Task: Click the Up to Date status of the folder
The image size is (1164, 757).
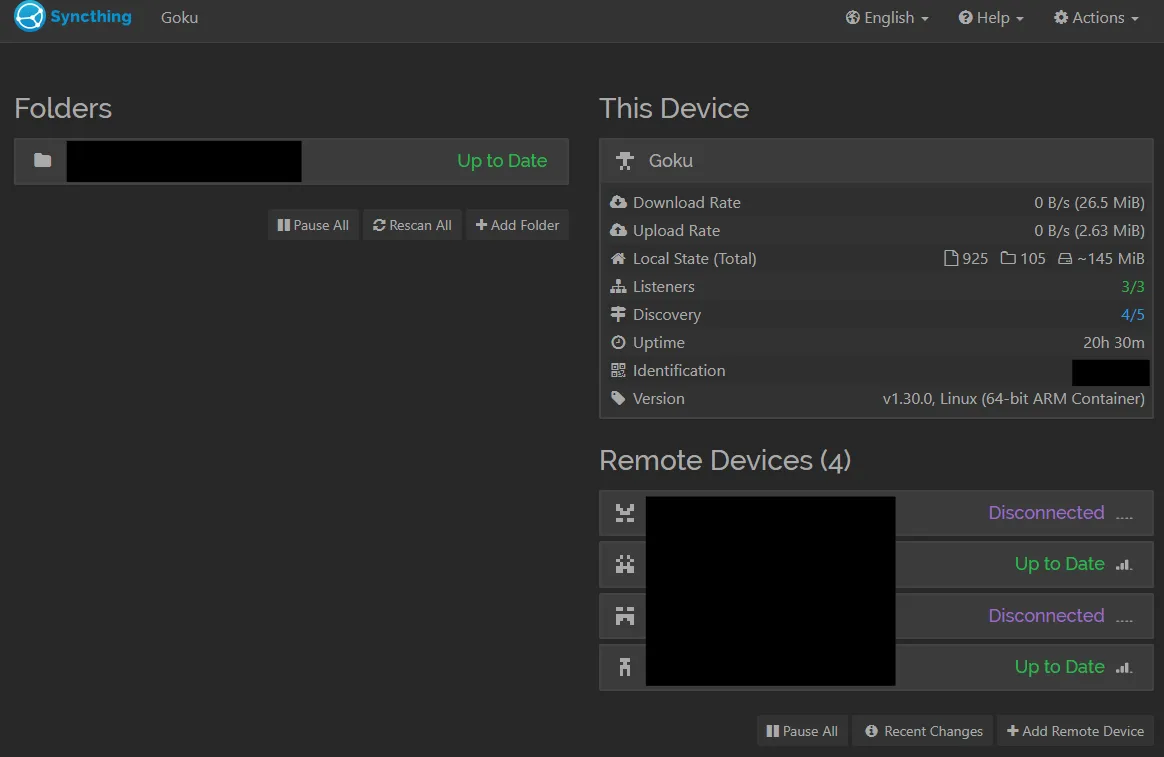Action: coord(501,160)
